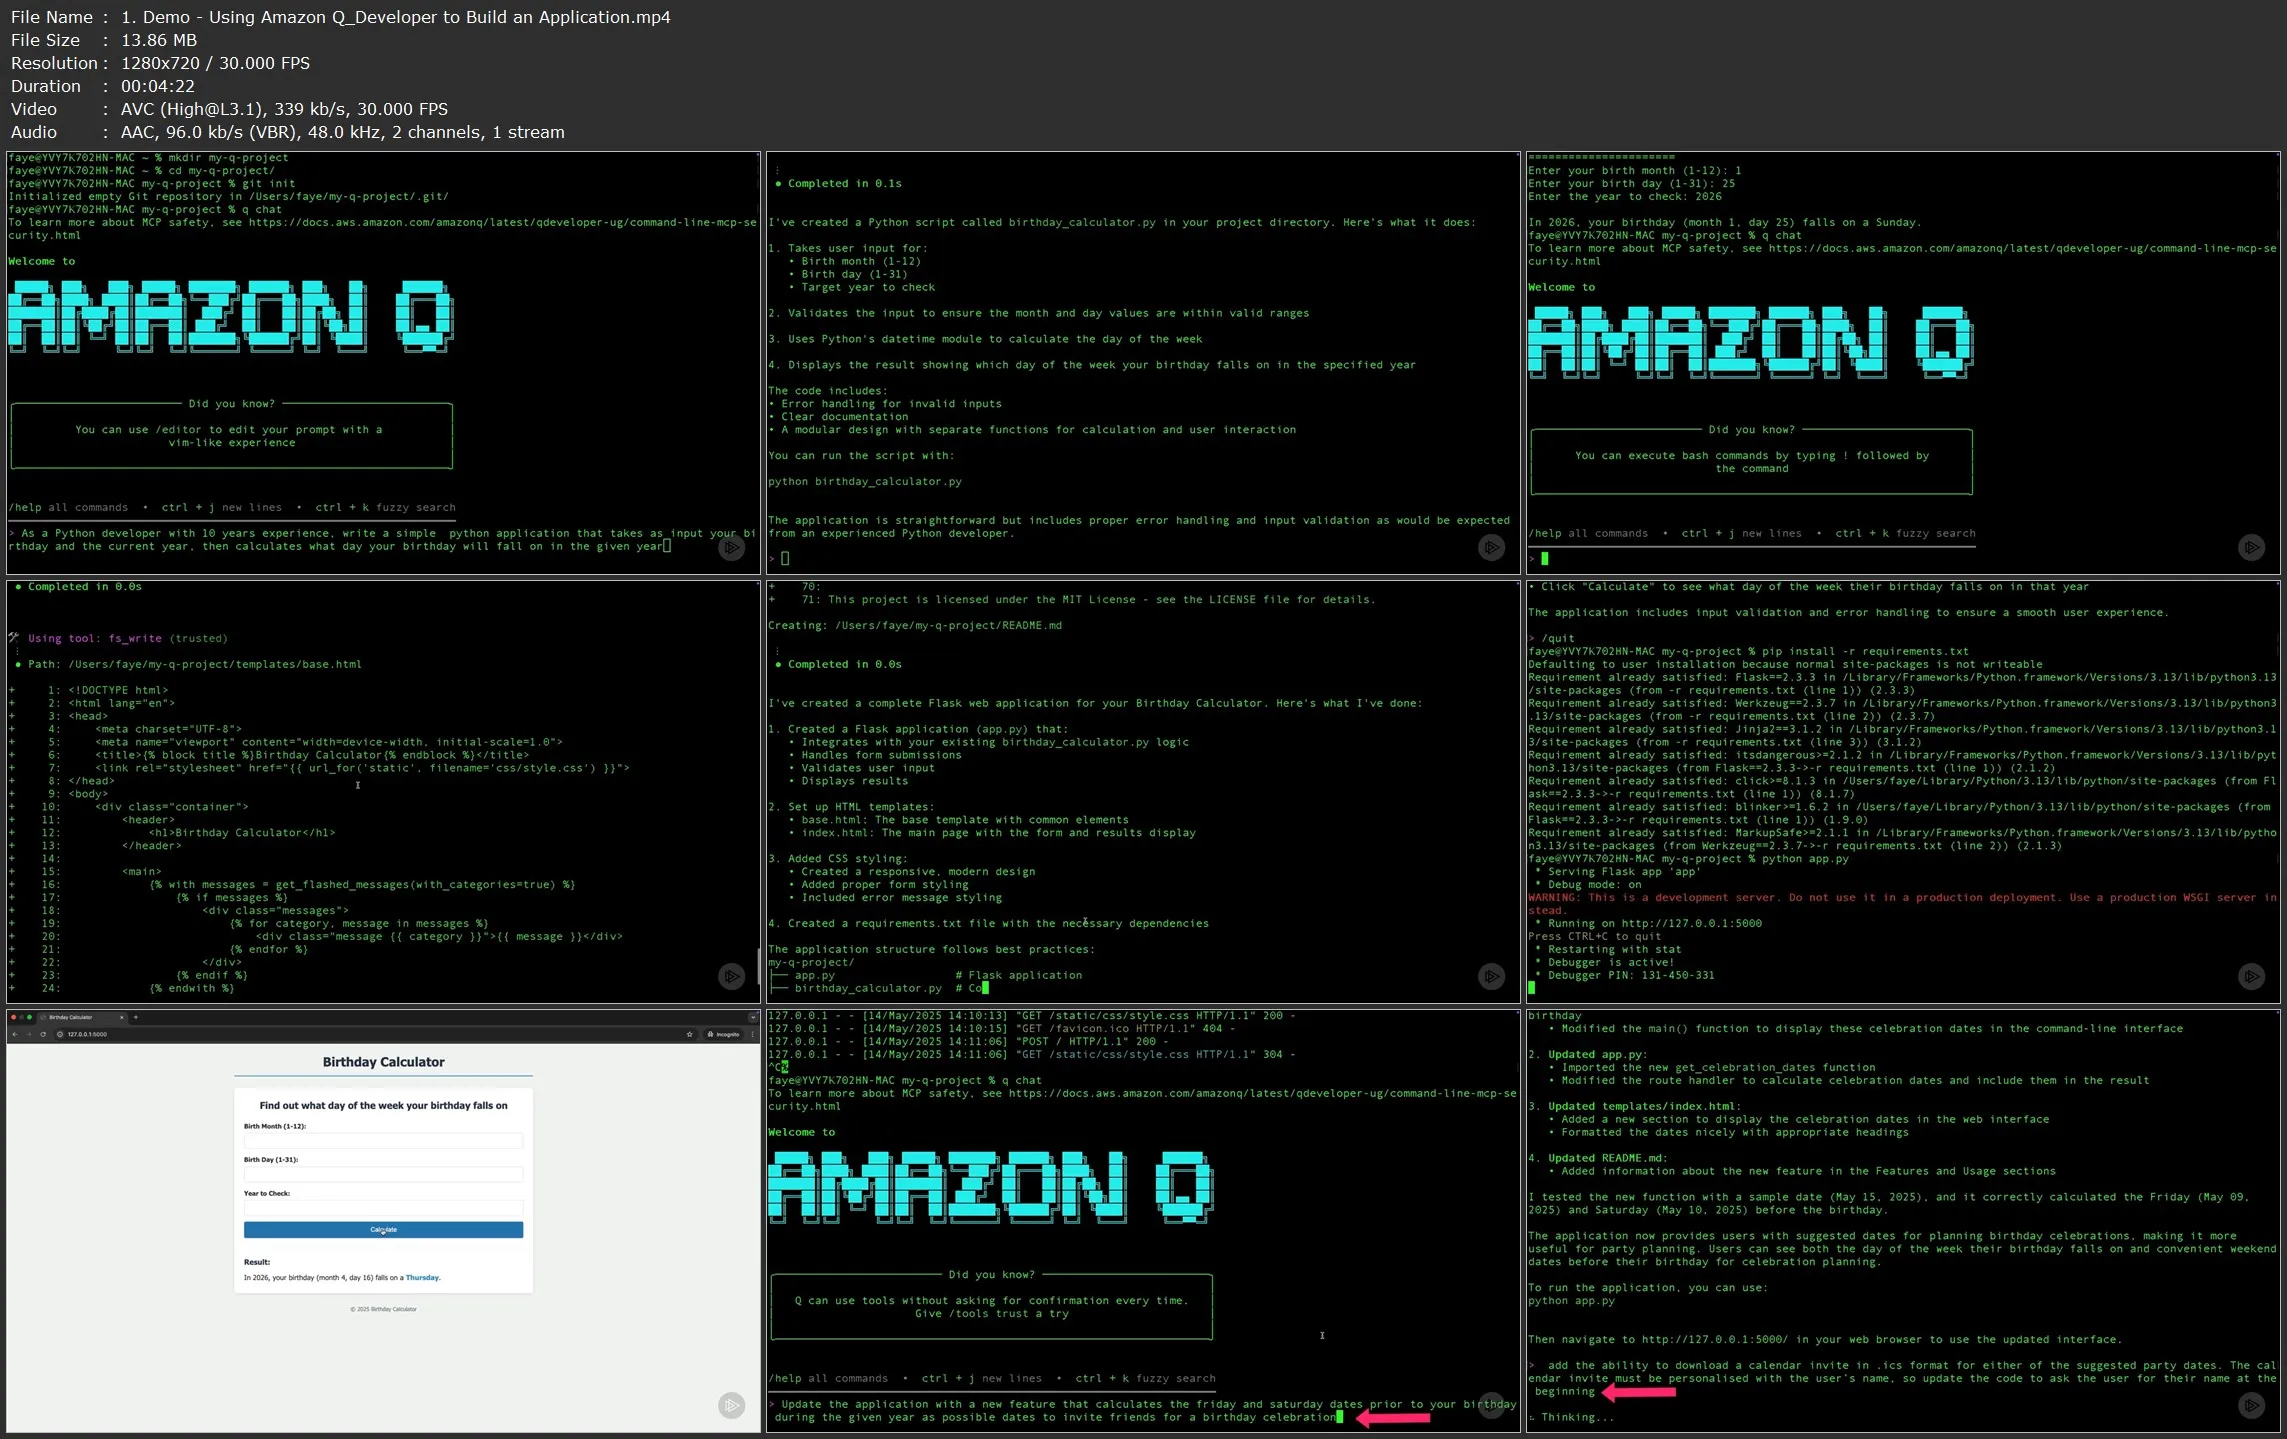Image resolution: width=2287 pixels, height=1439 pixels.
Task: Click '3. Updated templates/index.html:' line
Action: pos(1634,1107)
